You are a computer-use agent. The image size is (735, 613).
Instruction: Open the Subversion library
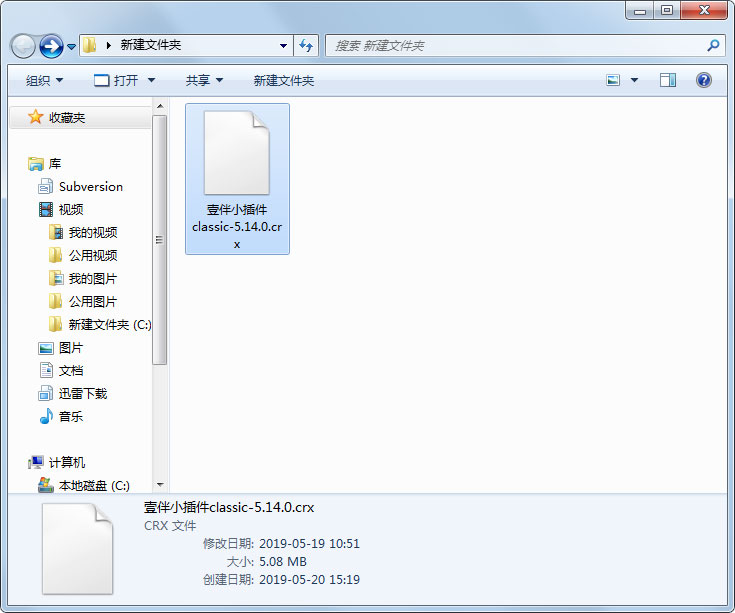click(x=90, y=187)
